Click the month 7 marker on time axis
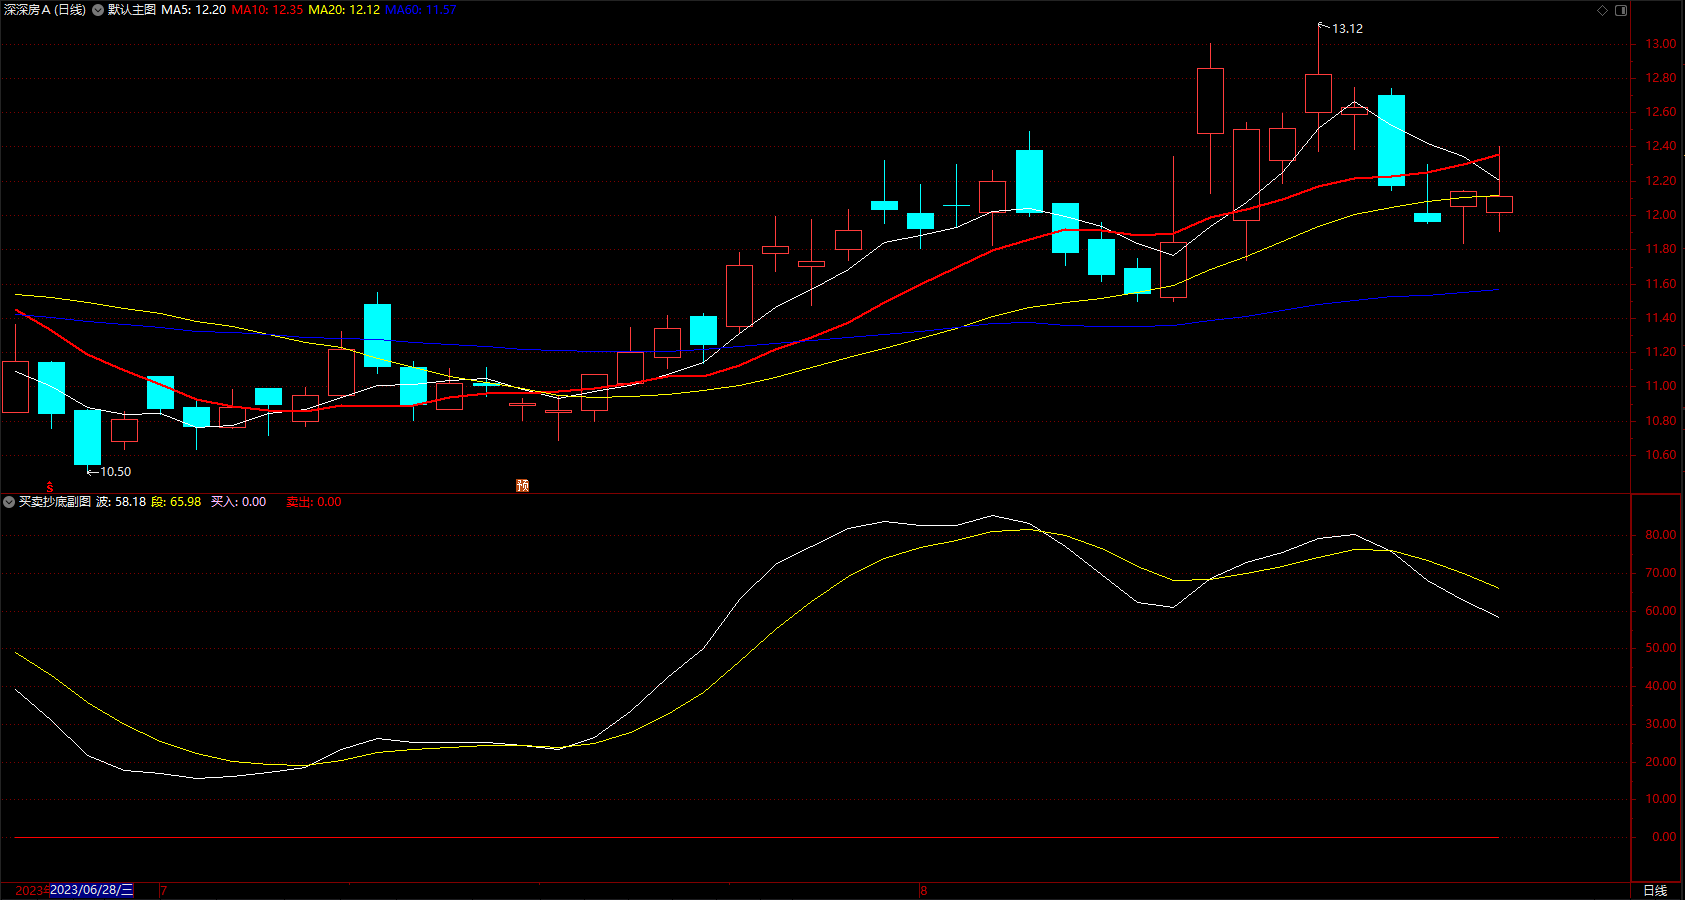The height and width of the screenshot is (900, 1685). pyautogui.click(x=163, y=890)
